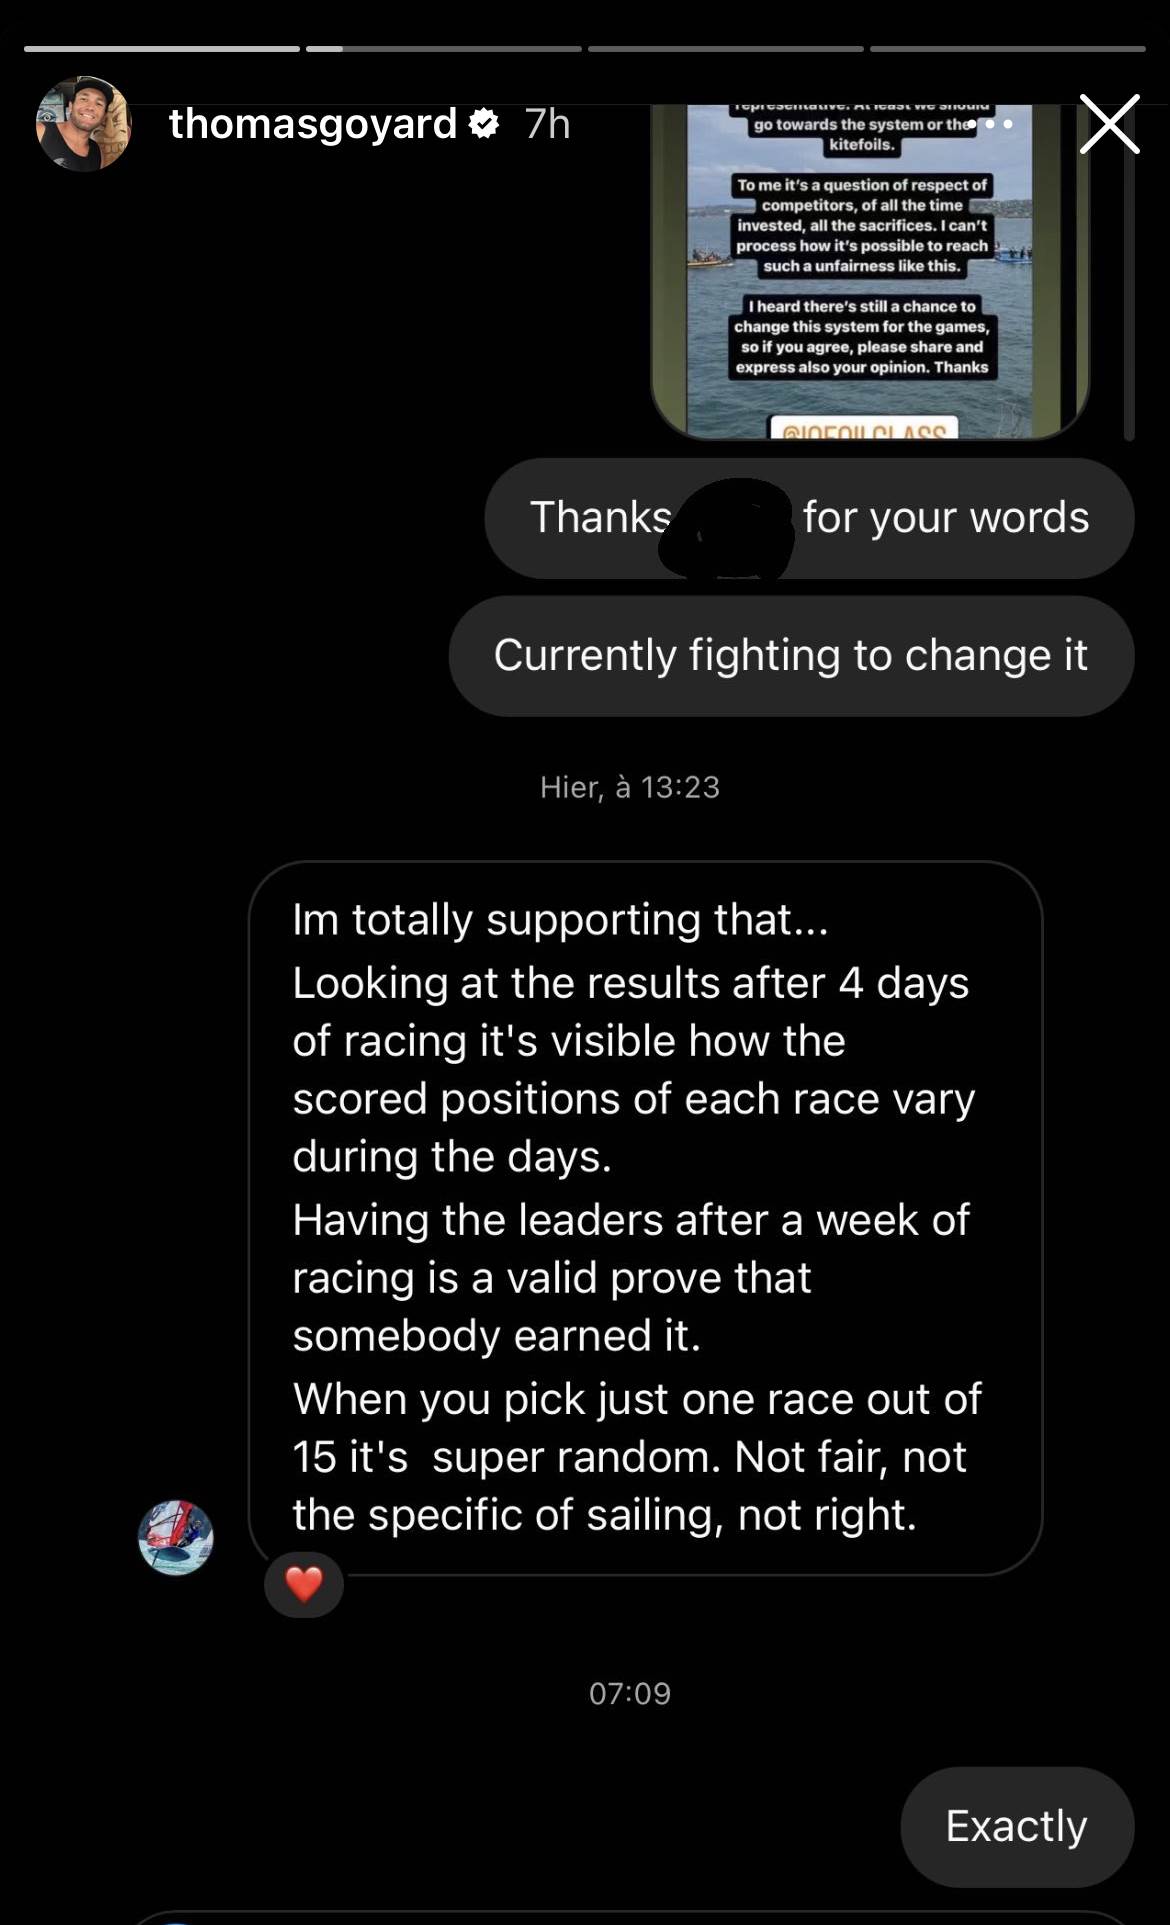Tap the @iqfoilclass mention sticker
Viewport: 1170px width, 1925px height.
(x=864, y=429)
